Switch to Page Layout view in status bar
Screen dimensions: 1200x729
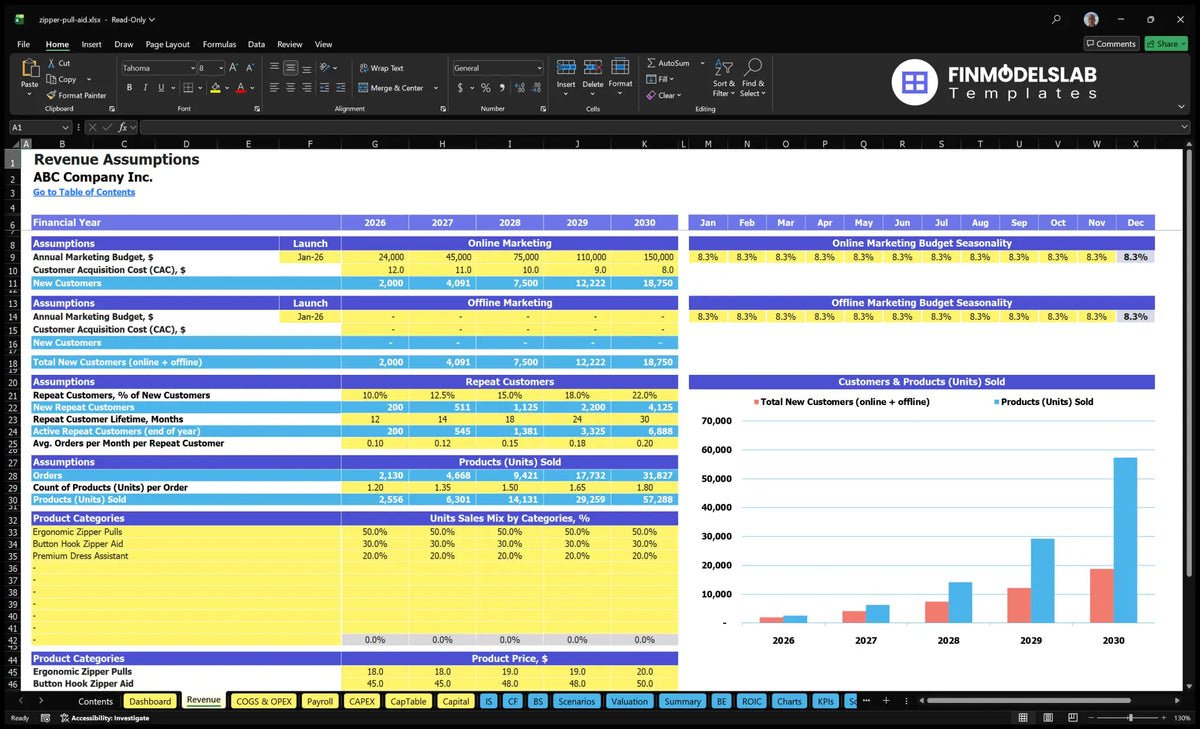pyautogui.click(x=1048, y=718)
